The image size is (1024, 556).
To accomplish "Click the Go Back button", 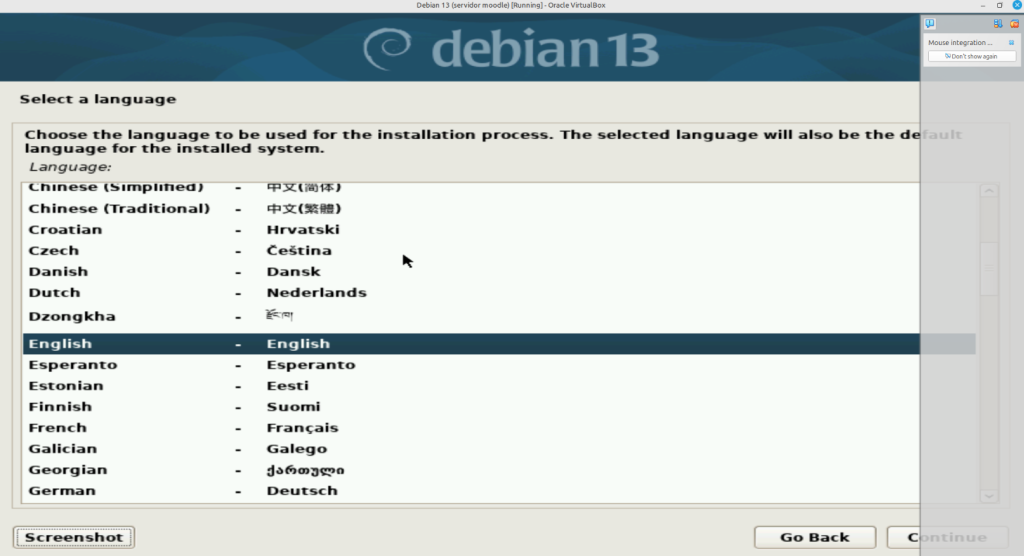I will [x=814, y=537].
